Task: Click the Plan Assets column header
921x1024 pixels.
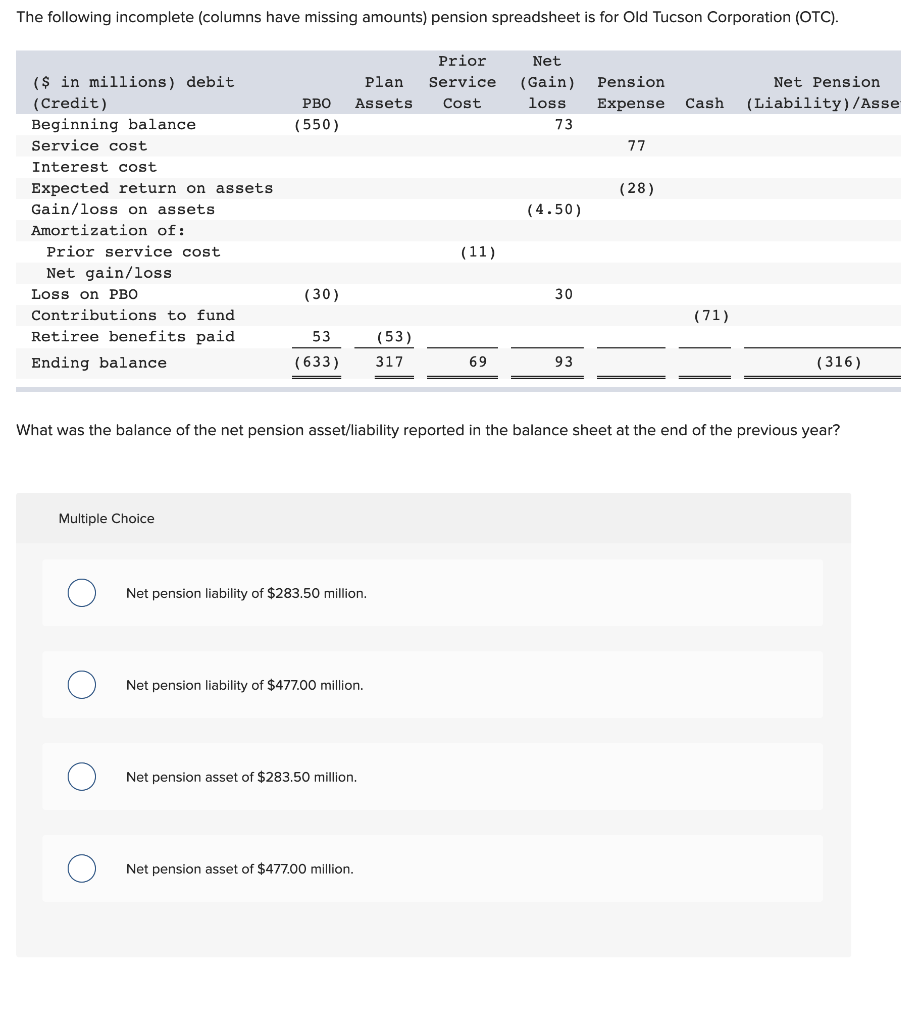Action: [384, 92]
